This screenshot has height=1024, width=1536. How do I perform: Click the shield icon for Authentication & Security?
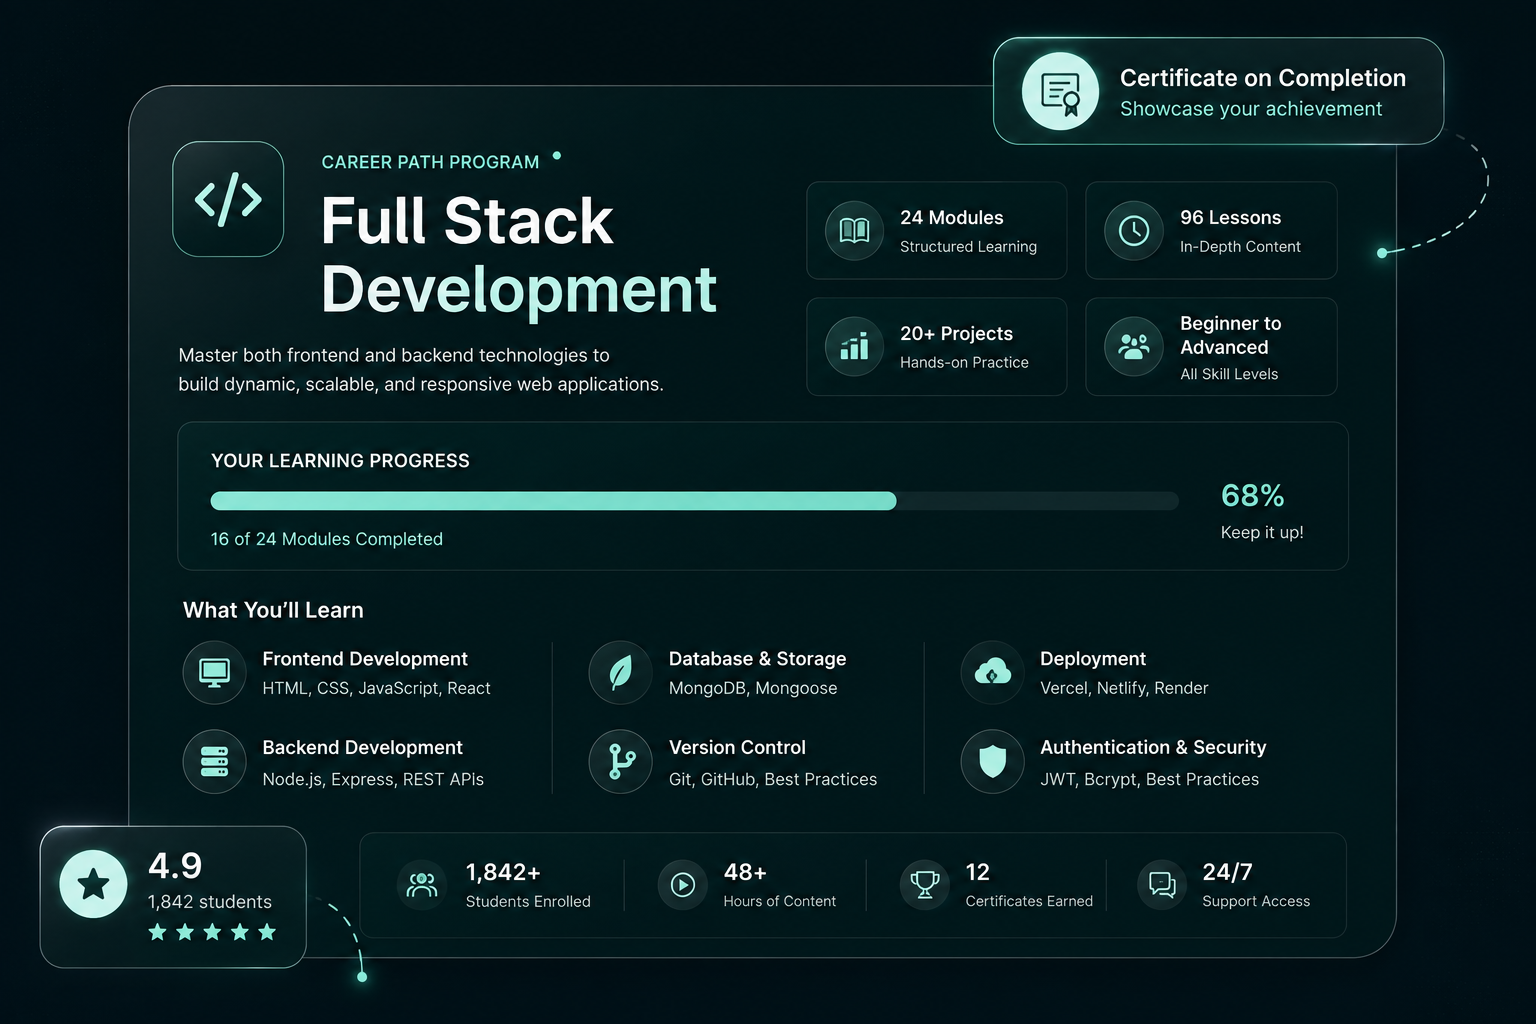[x=992, y=761]
